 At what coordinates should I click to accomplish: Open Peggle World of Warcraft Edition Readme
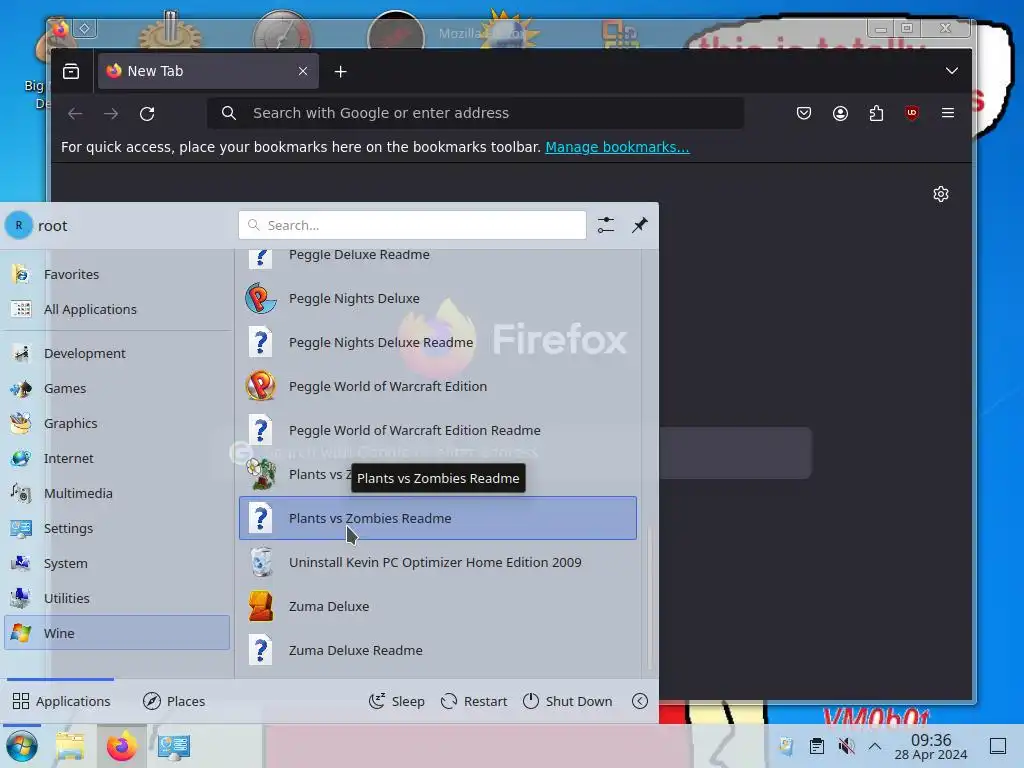point(438,430)
